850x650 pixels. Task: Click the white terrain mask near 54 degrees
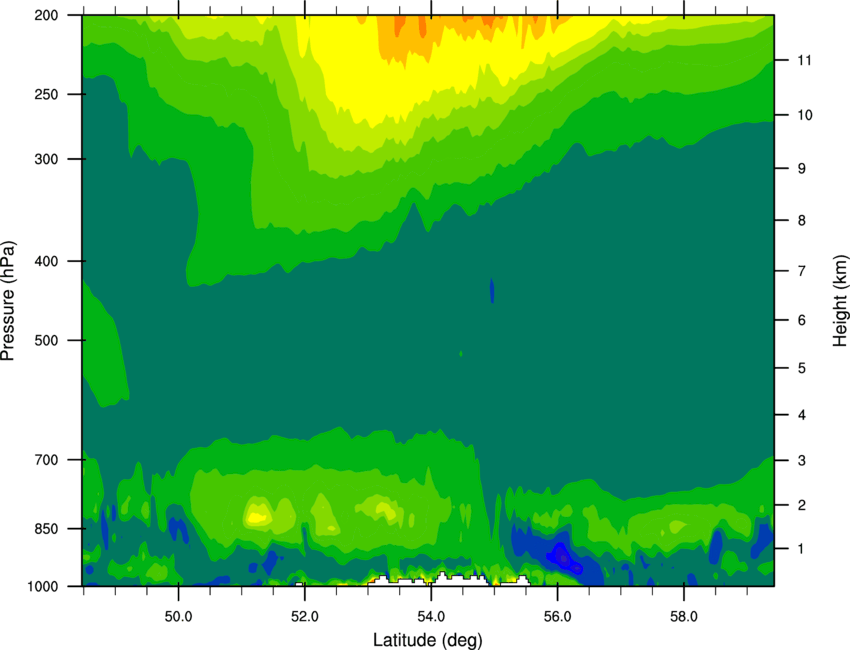(x=458, y=580)
